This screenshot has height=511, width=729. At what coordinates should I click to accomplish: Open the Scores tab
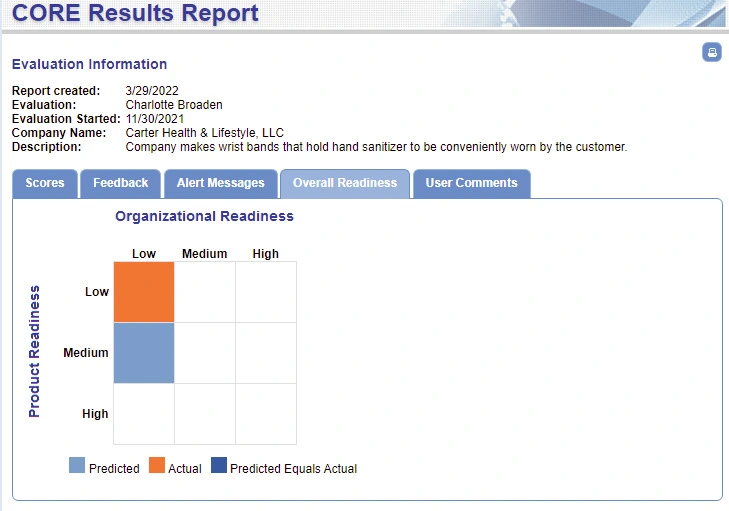[45, 183]
